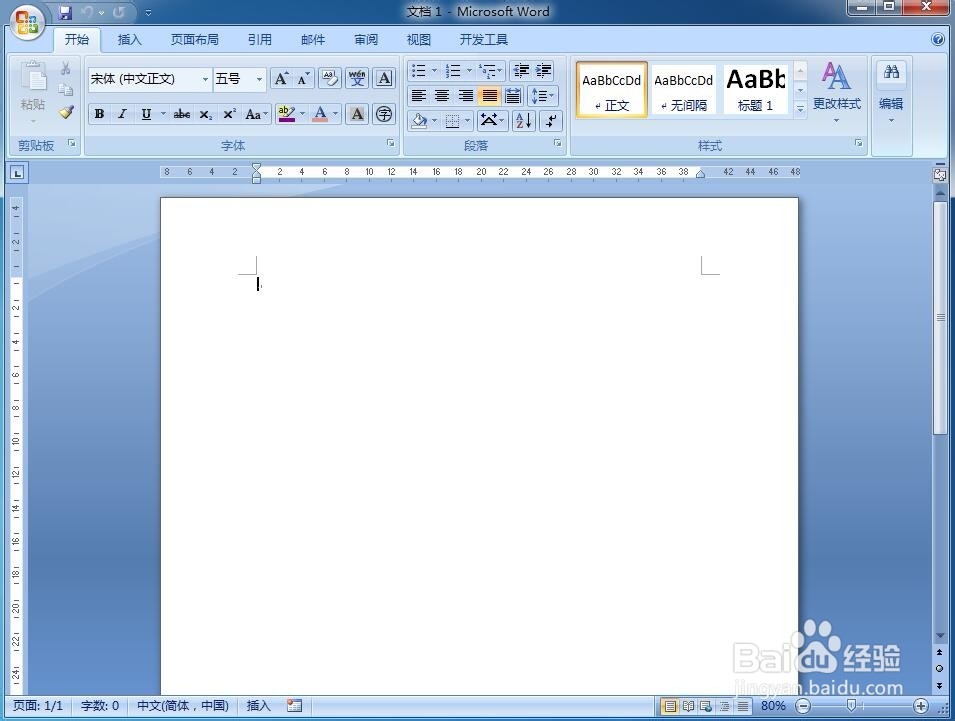Apply the 标题 1 style
Screen dimensions: 955x721
[x=756, y=90]
